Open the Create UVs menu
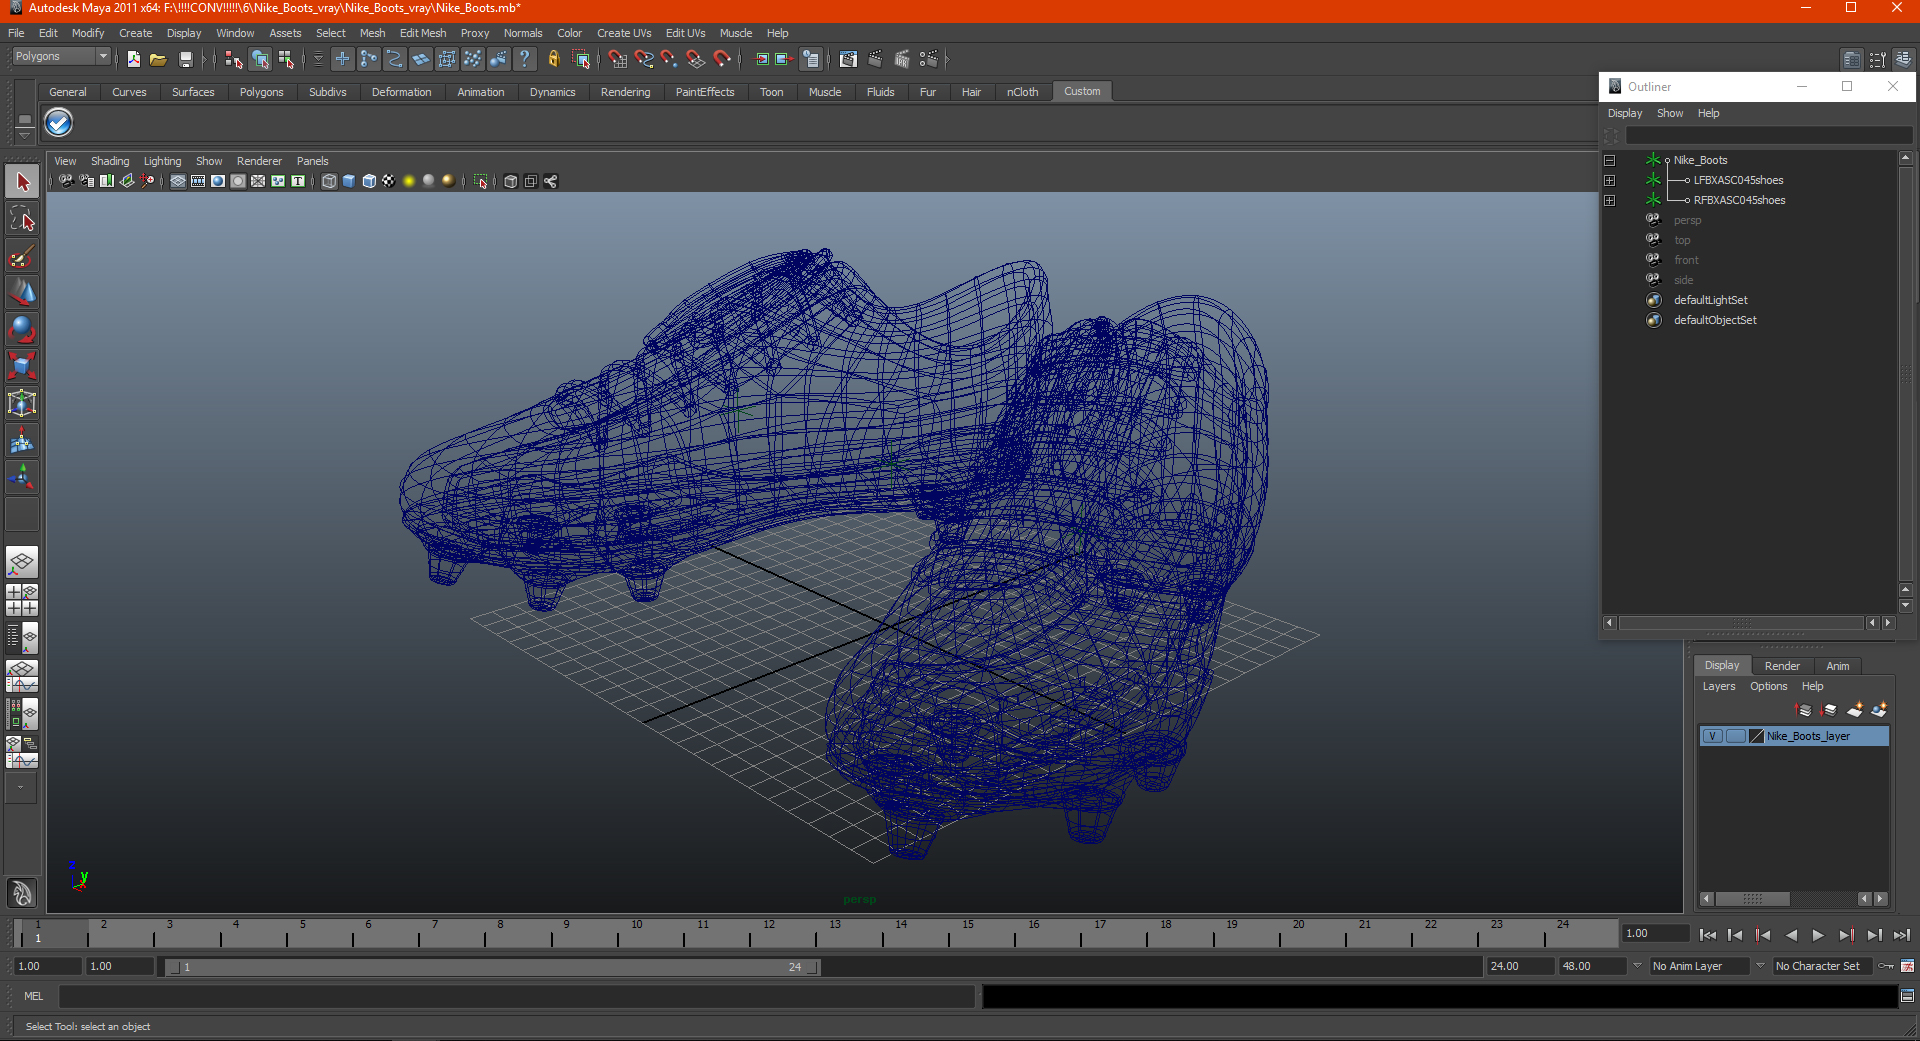The image size is (1920, 1041). pos(624,33)
